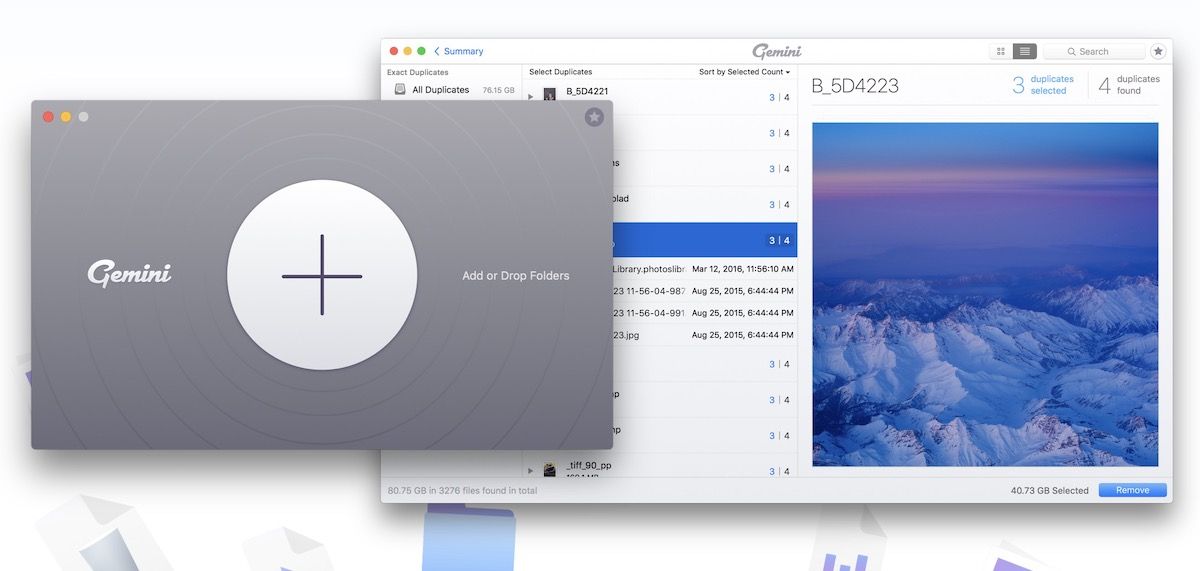Image resolution: width=1200 pixels, height=571 pixels.
Task: Go back to Summary
Action: (x=458, y=51)
